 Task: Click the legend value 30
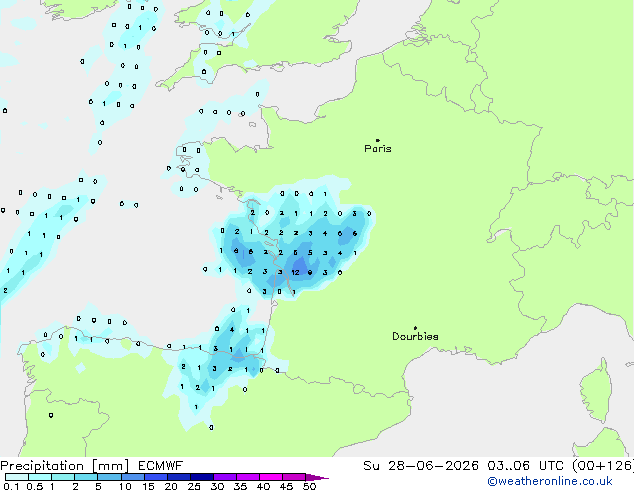pyautogui.click(x=217, y=486)
